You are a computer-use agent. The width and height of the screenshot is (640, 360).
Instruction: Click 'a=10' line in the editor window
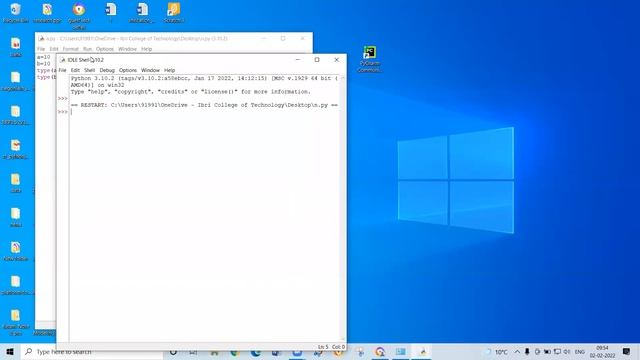click(43, 57)
